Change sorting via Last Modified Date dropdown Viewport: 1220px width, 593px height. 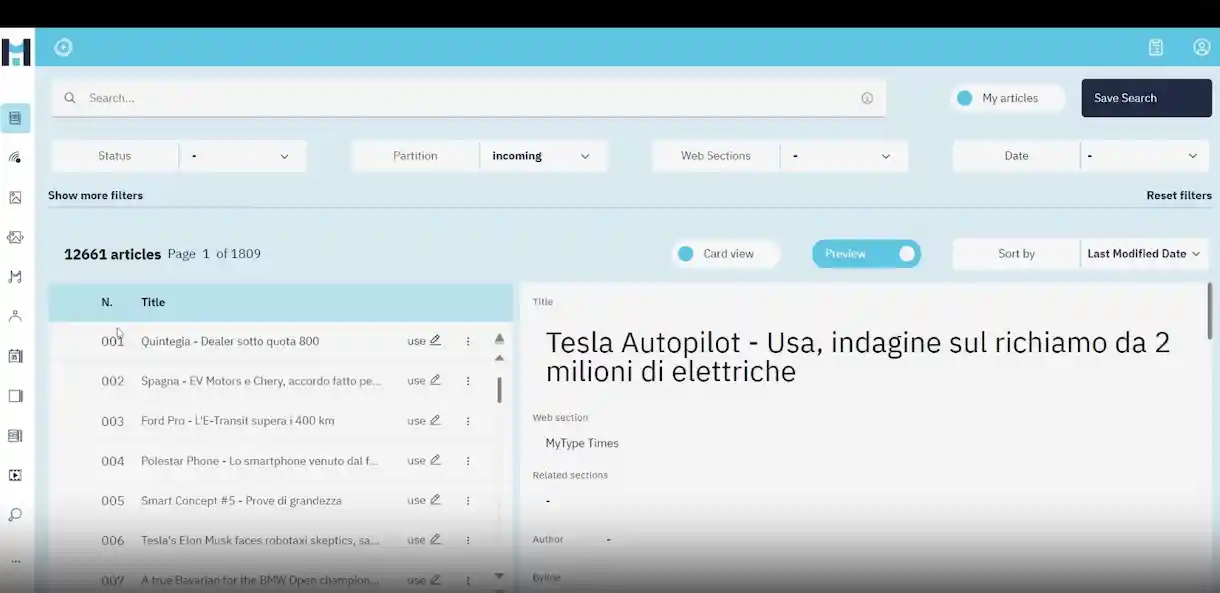point(1143,253)
